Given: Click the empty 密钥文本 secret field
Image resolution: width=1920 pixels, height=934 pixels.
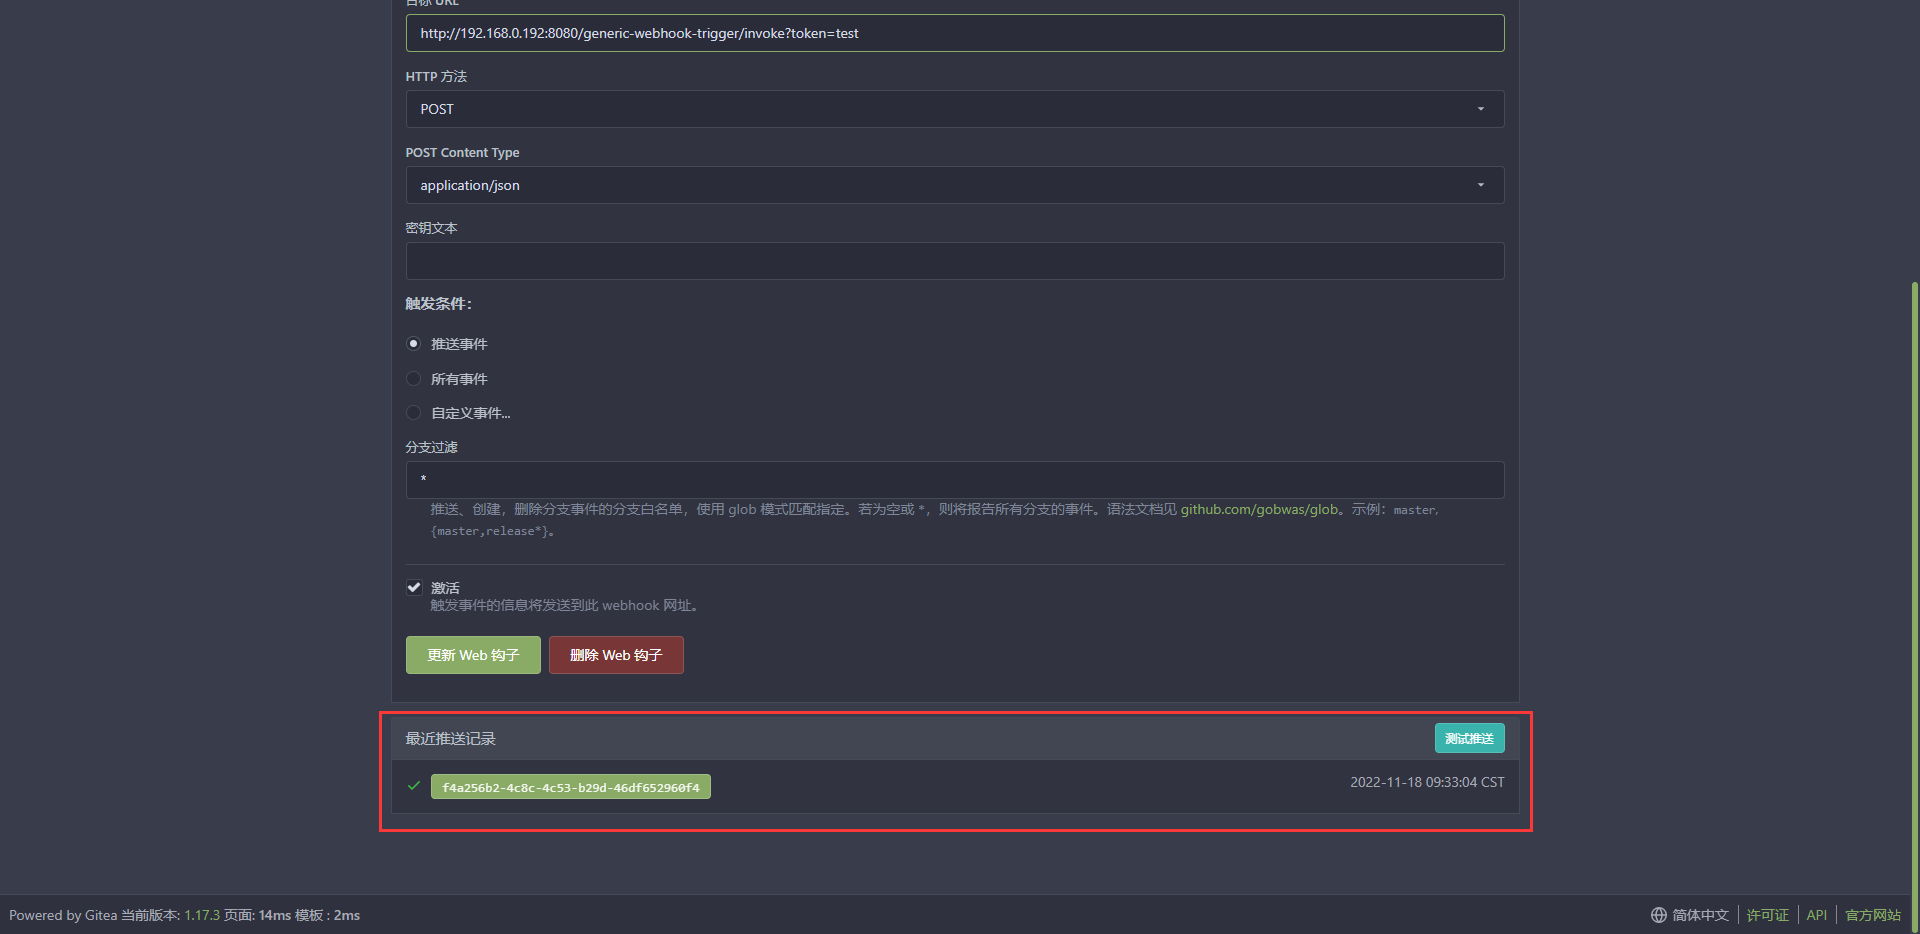Looking at the screenshot, I should coord(954,261).
